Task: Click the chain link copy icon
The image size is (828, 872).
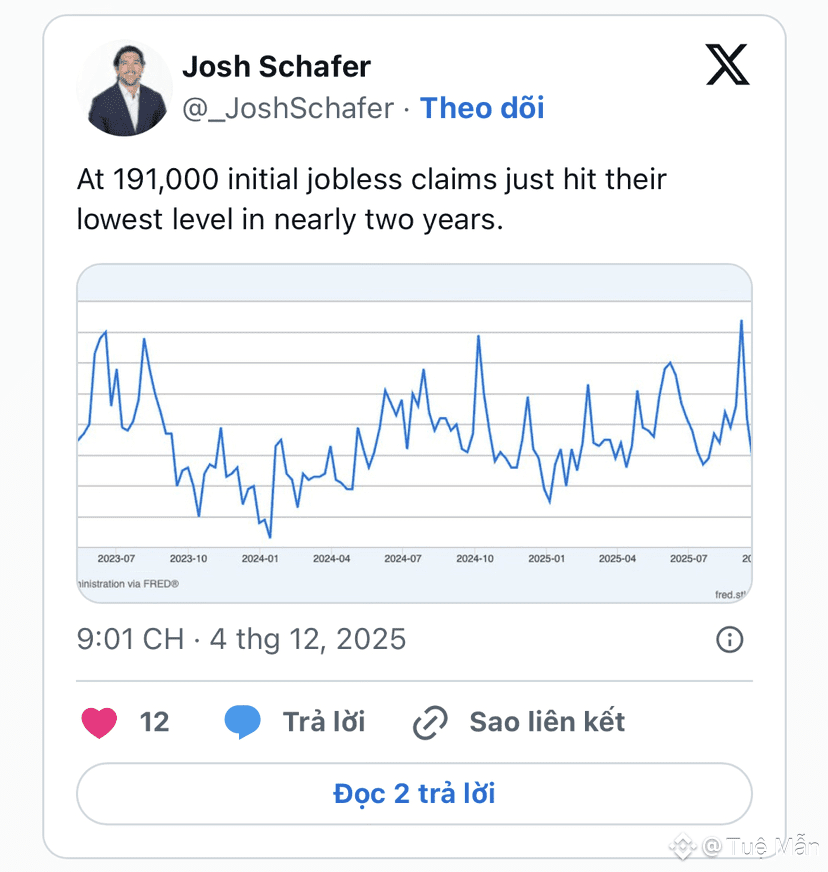Action: (x=430, y=722)
